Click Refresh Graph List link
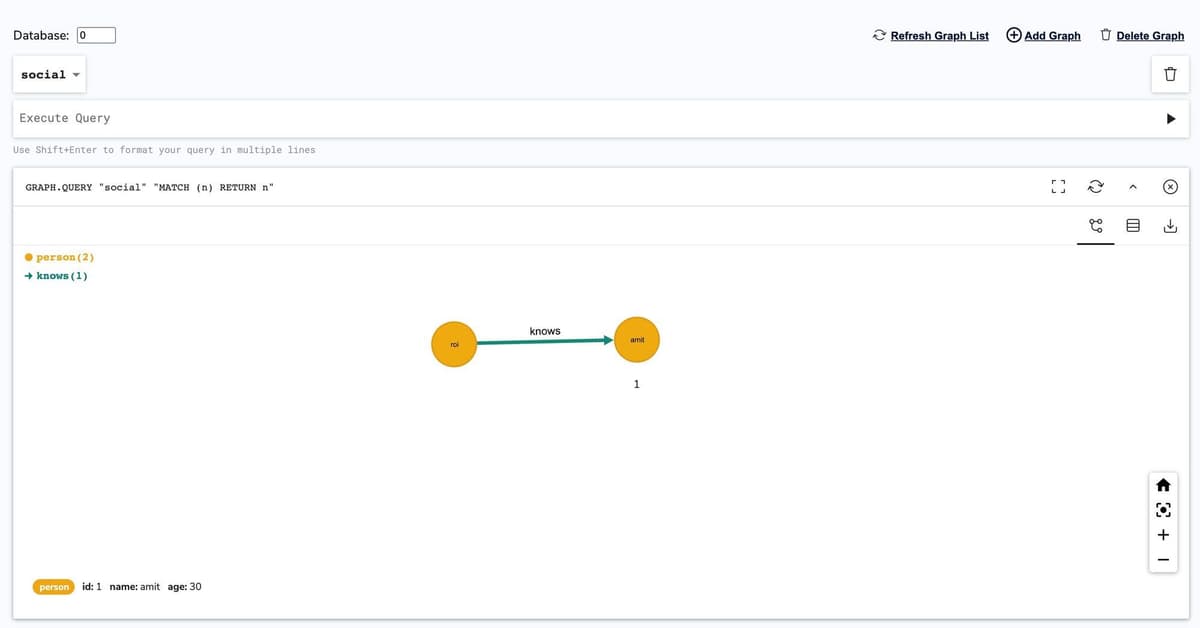 tap(930, 36)
